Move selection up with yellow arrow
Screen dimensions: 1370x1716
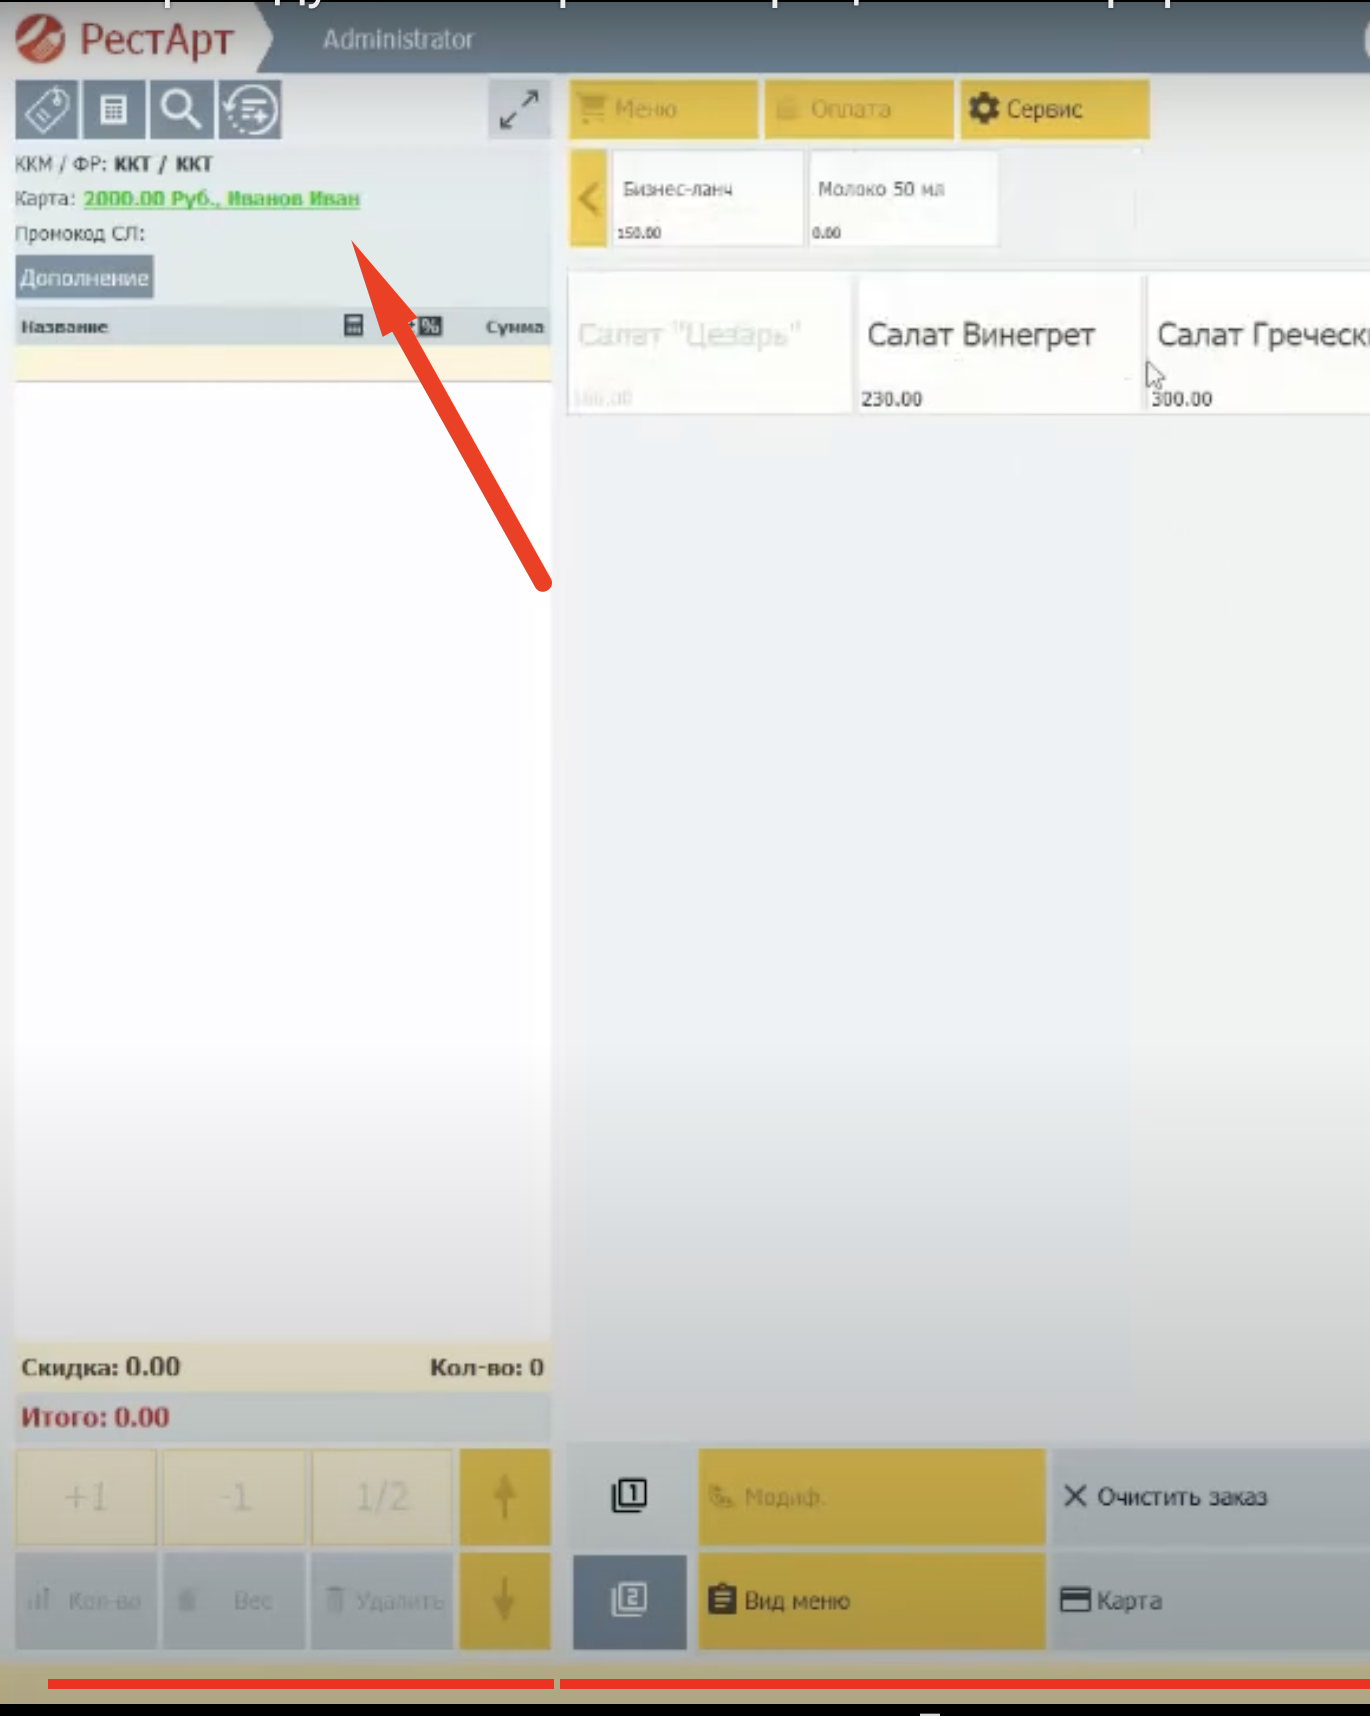(x=504, y=1497)
